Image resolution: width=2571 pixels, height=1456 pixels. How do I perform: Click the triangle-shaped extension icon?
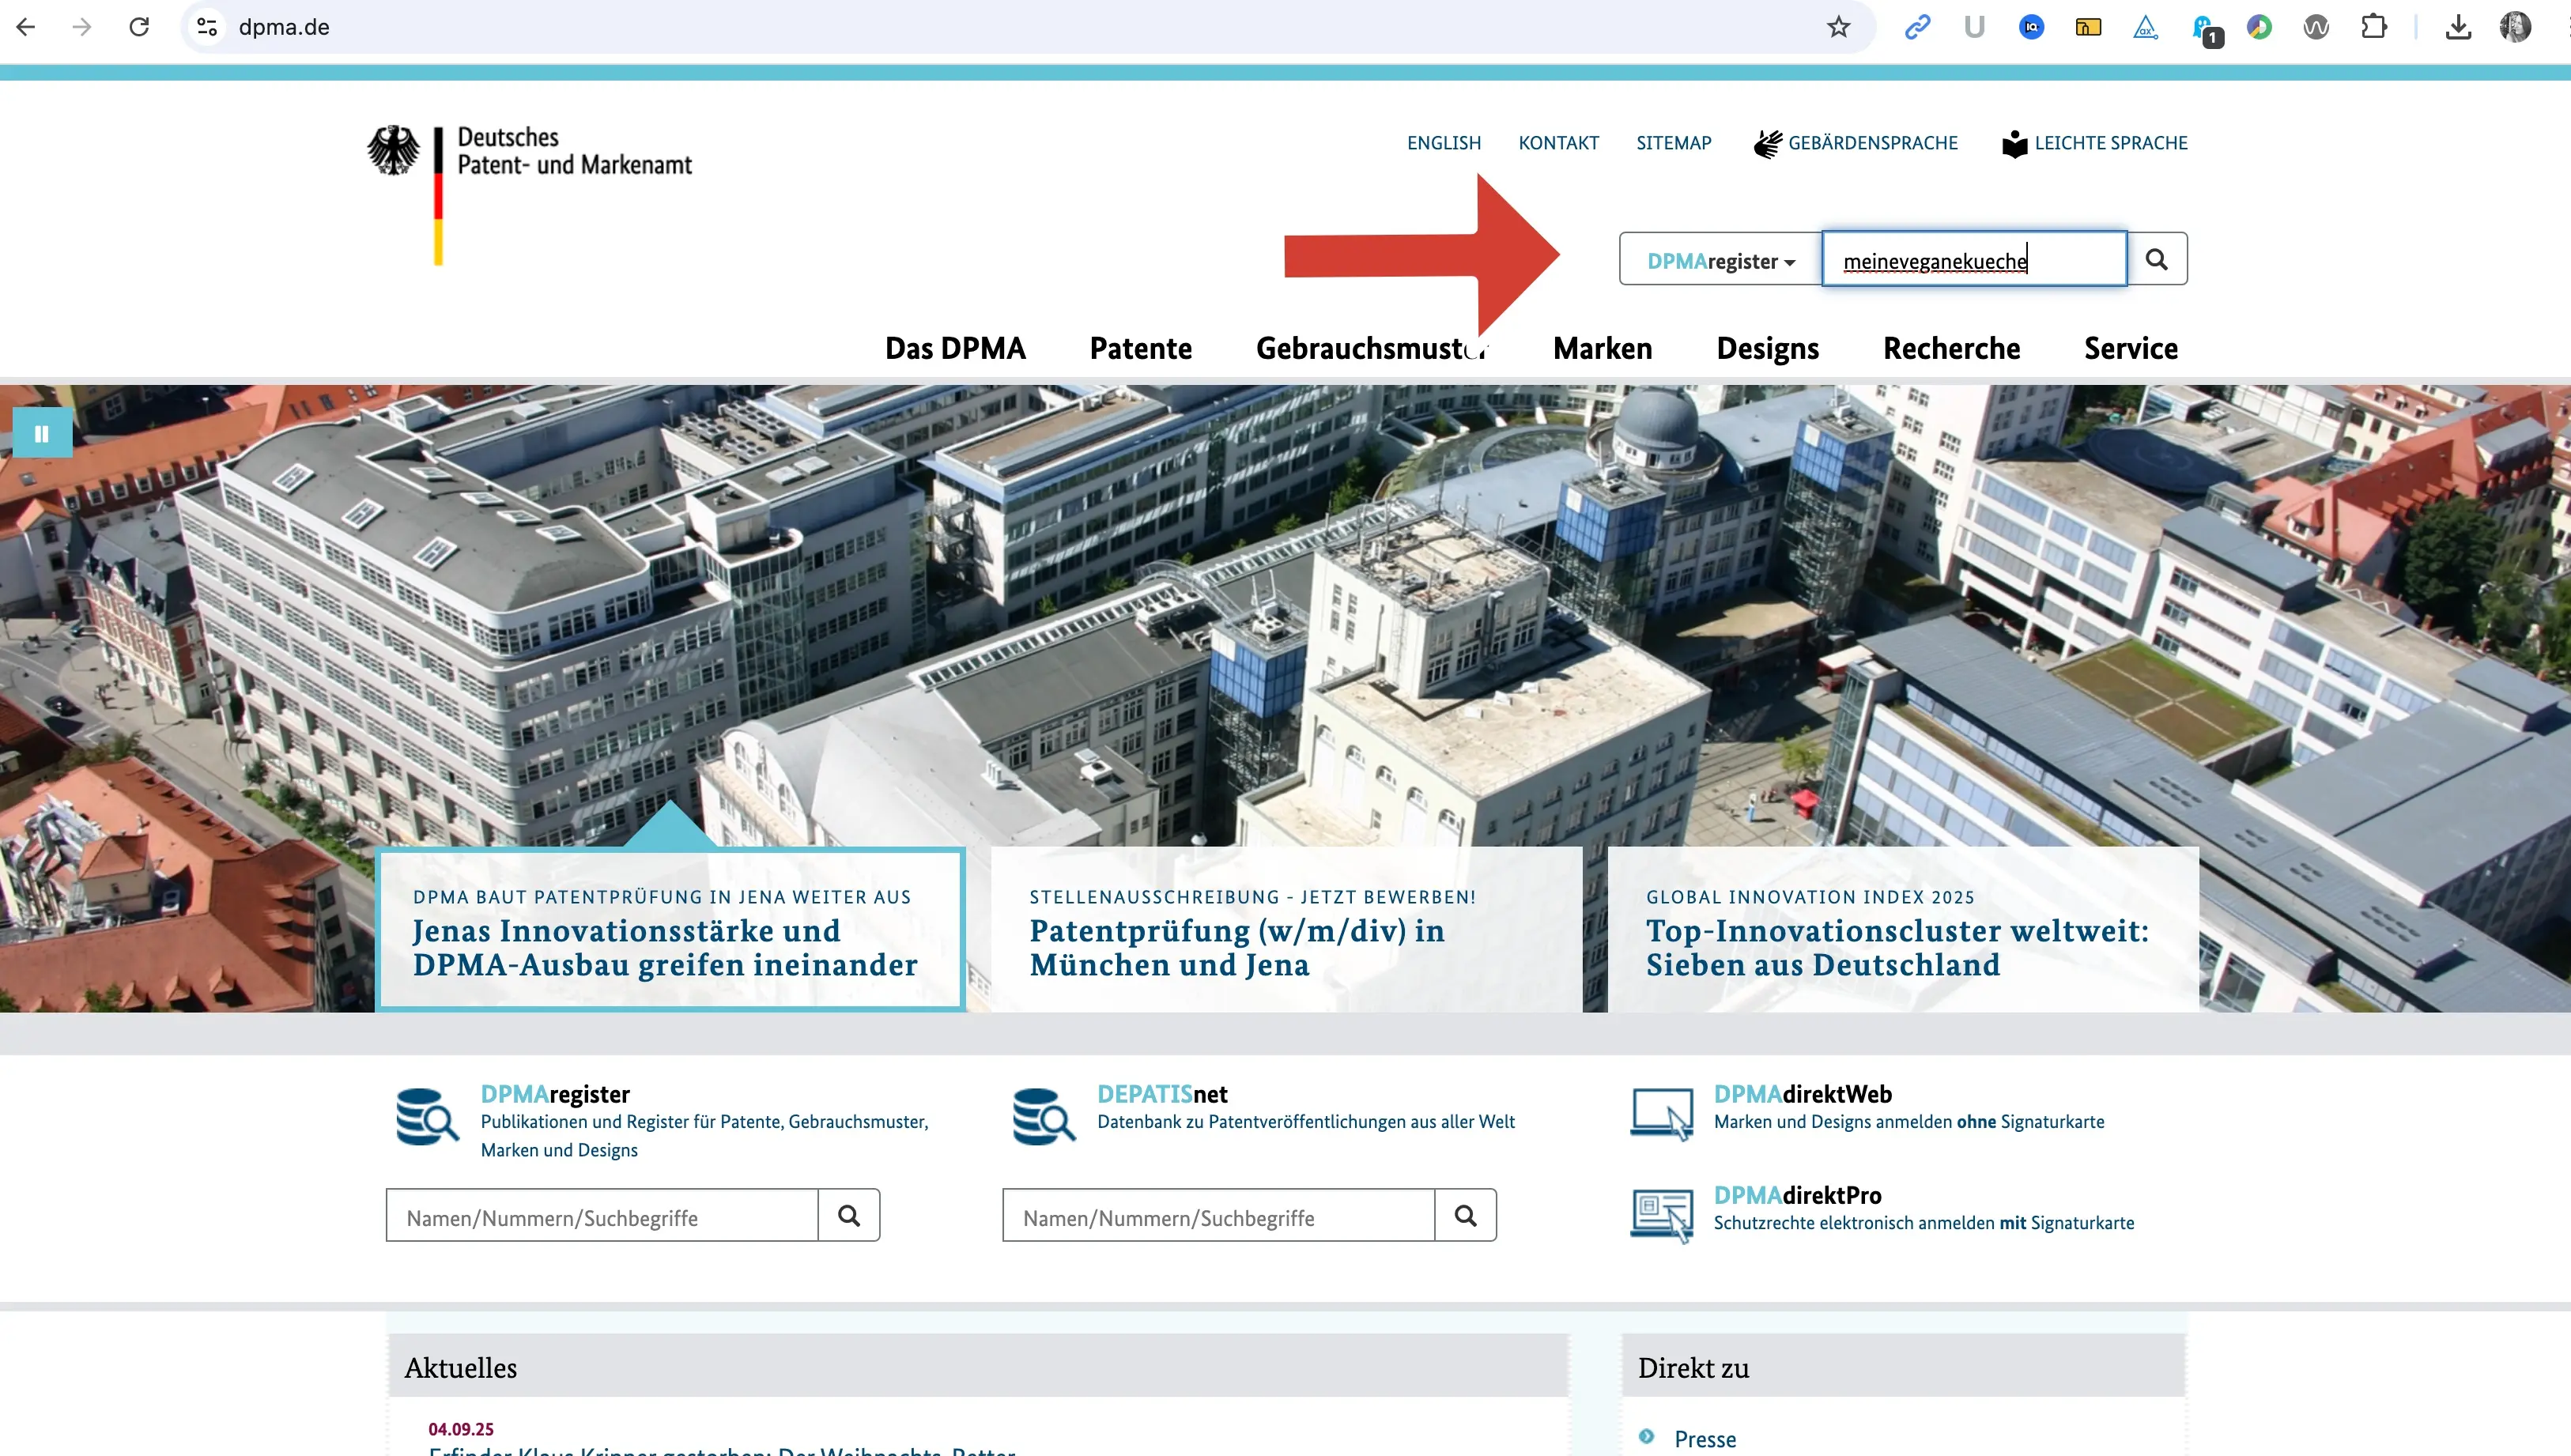coord(2145,27)
